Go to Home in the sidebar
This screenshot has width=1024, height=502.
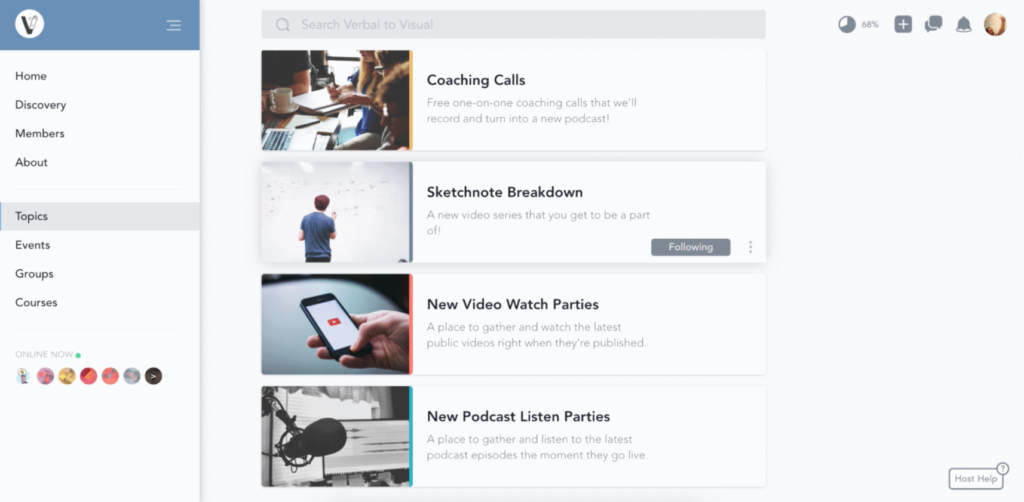click(x=31, y=76)
